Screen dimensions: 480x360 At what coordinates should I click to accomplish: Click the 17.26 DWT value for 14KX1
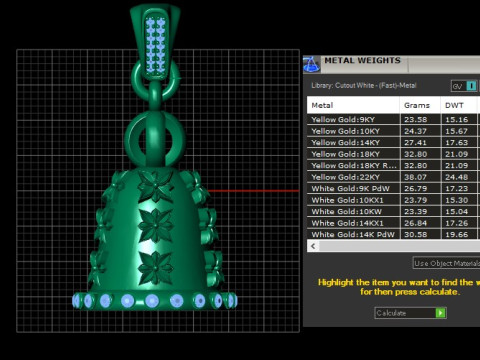tap(457, 223)
